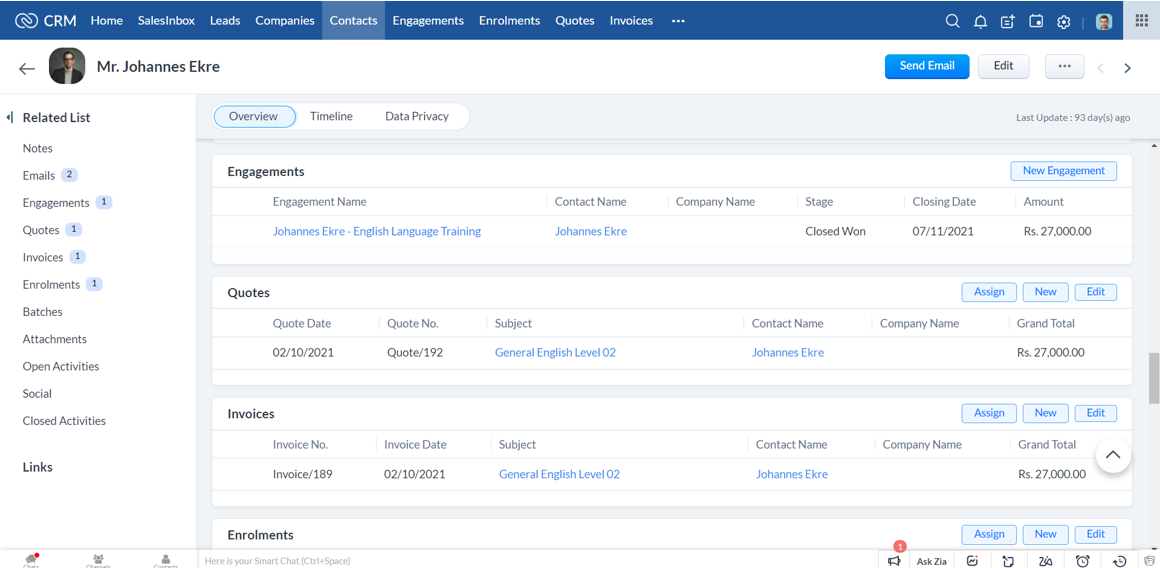Screen dimensions: 1160x568
Task: Open the Enrolments module in top navigation
Action: 510,21
